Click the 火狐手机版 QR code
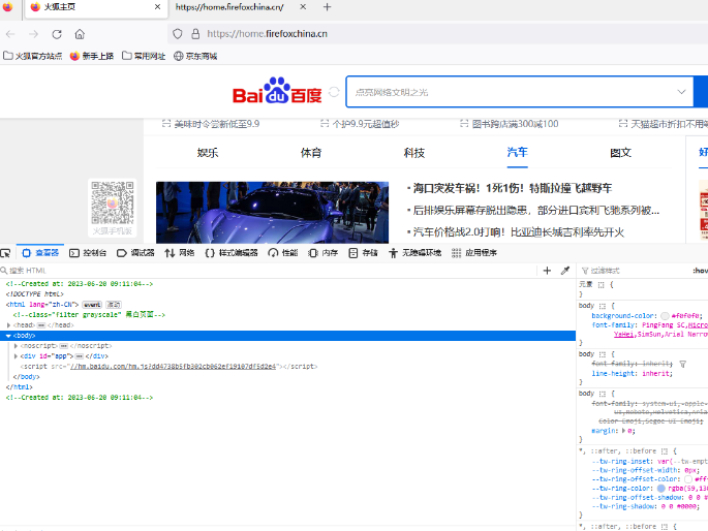The image size is (708, 531). (x=112, y=203)
